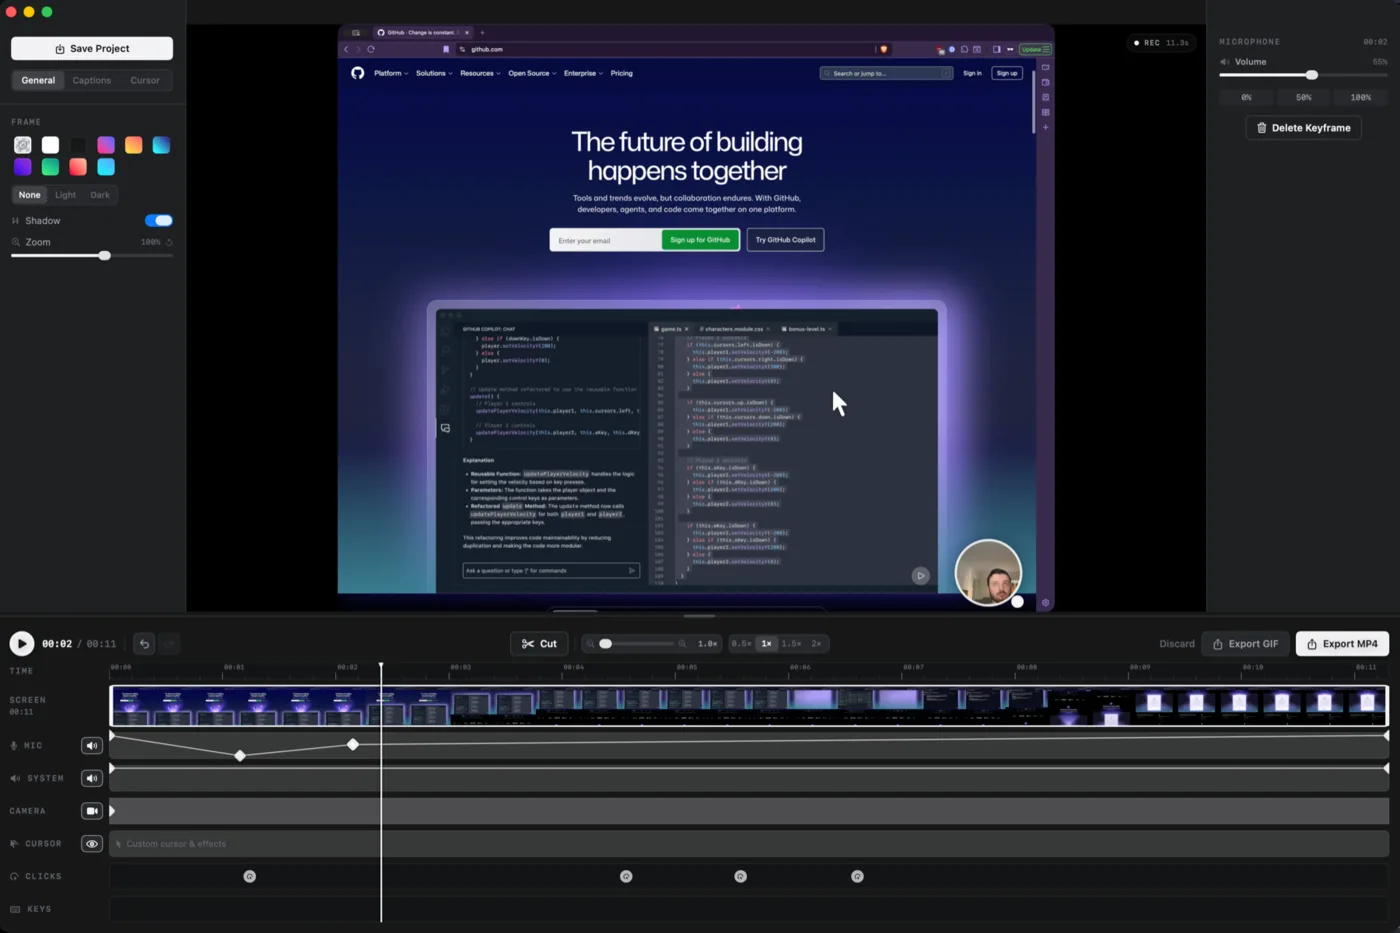Screen dimensions: 1400x933
Task: Export the recording as GIF
Action: pyautogui.click(x=1245, y=644)
